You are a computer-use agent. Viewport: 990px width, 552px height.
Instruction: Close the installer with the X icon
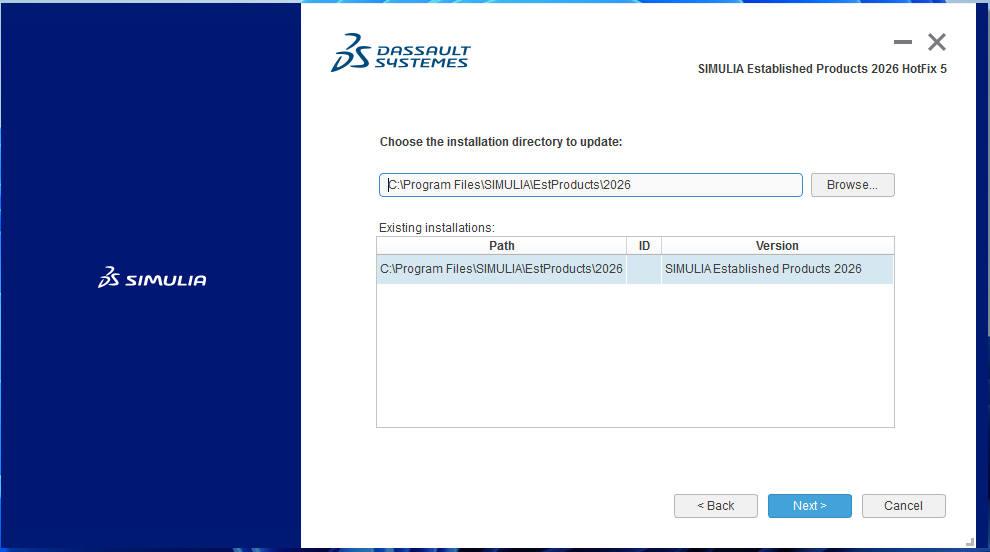click(937, 42)
